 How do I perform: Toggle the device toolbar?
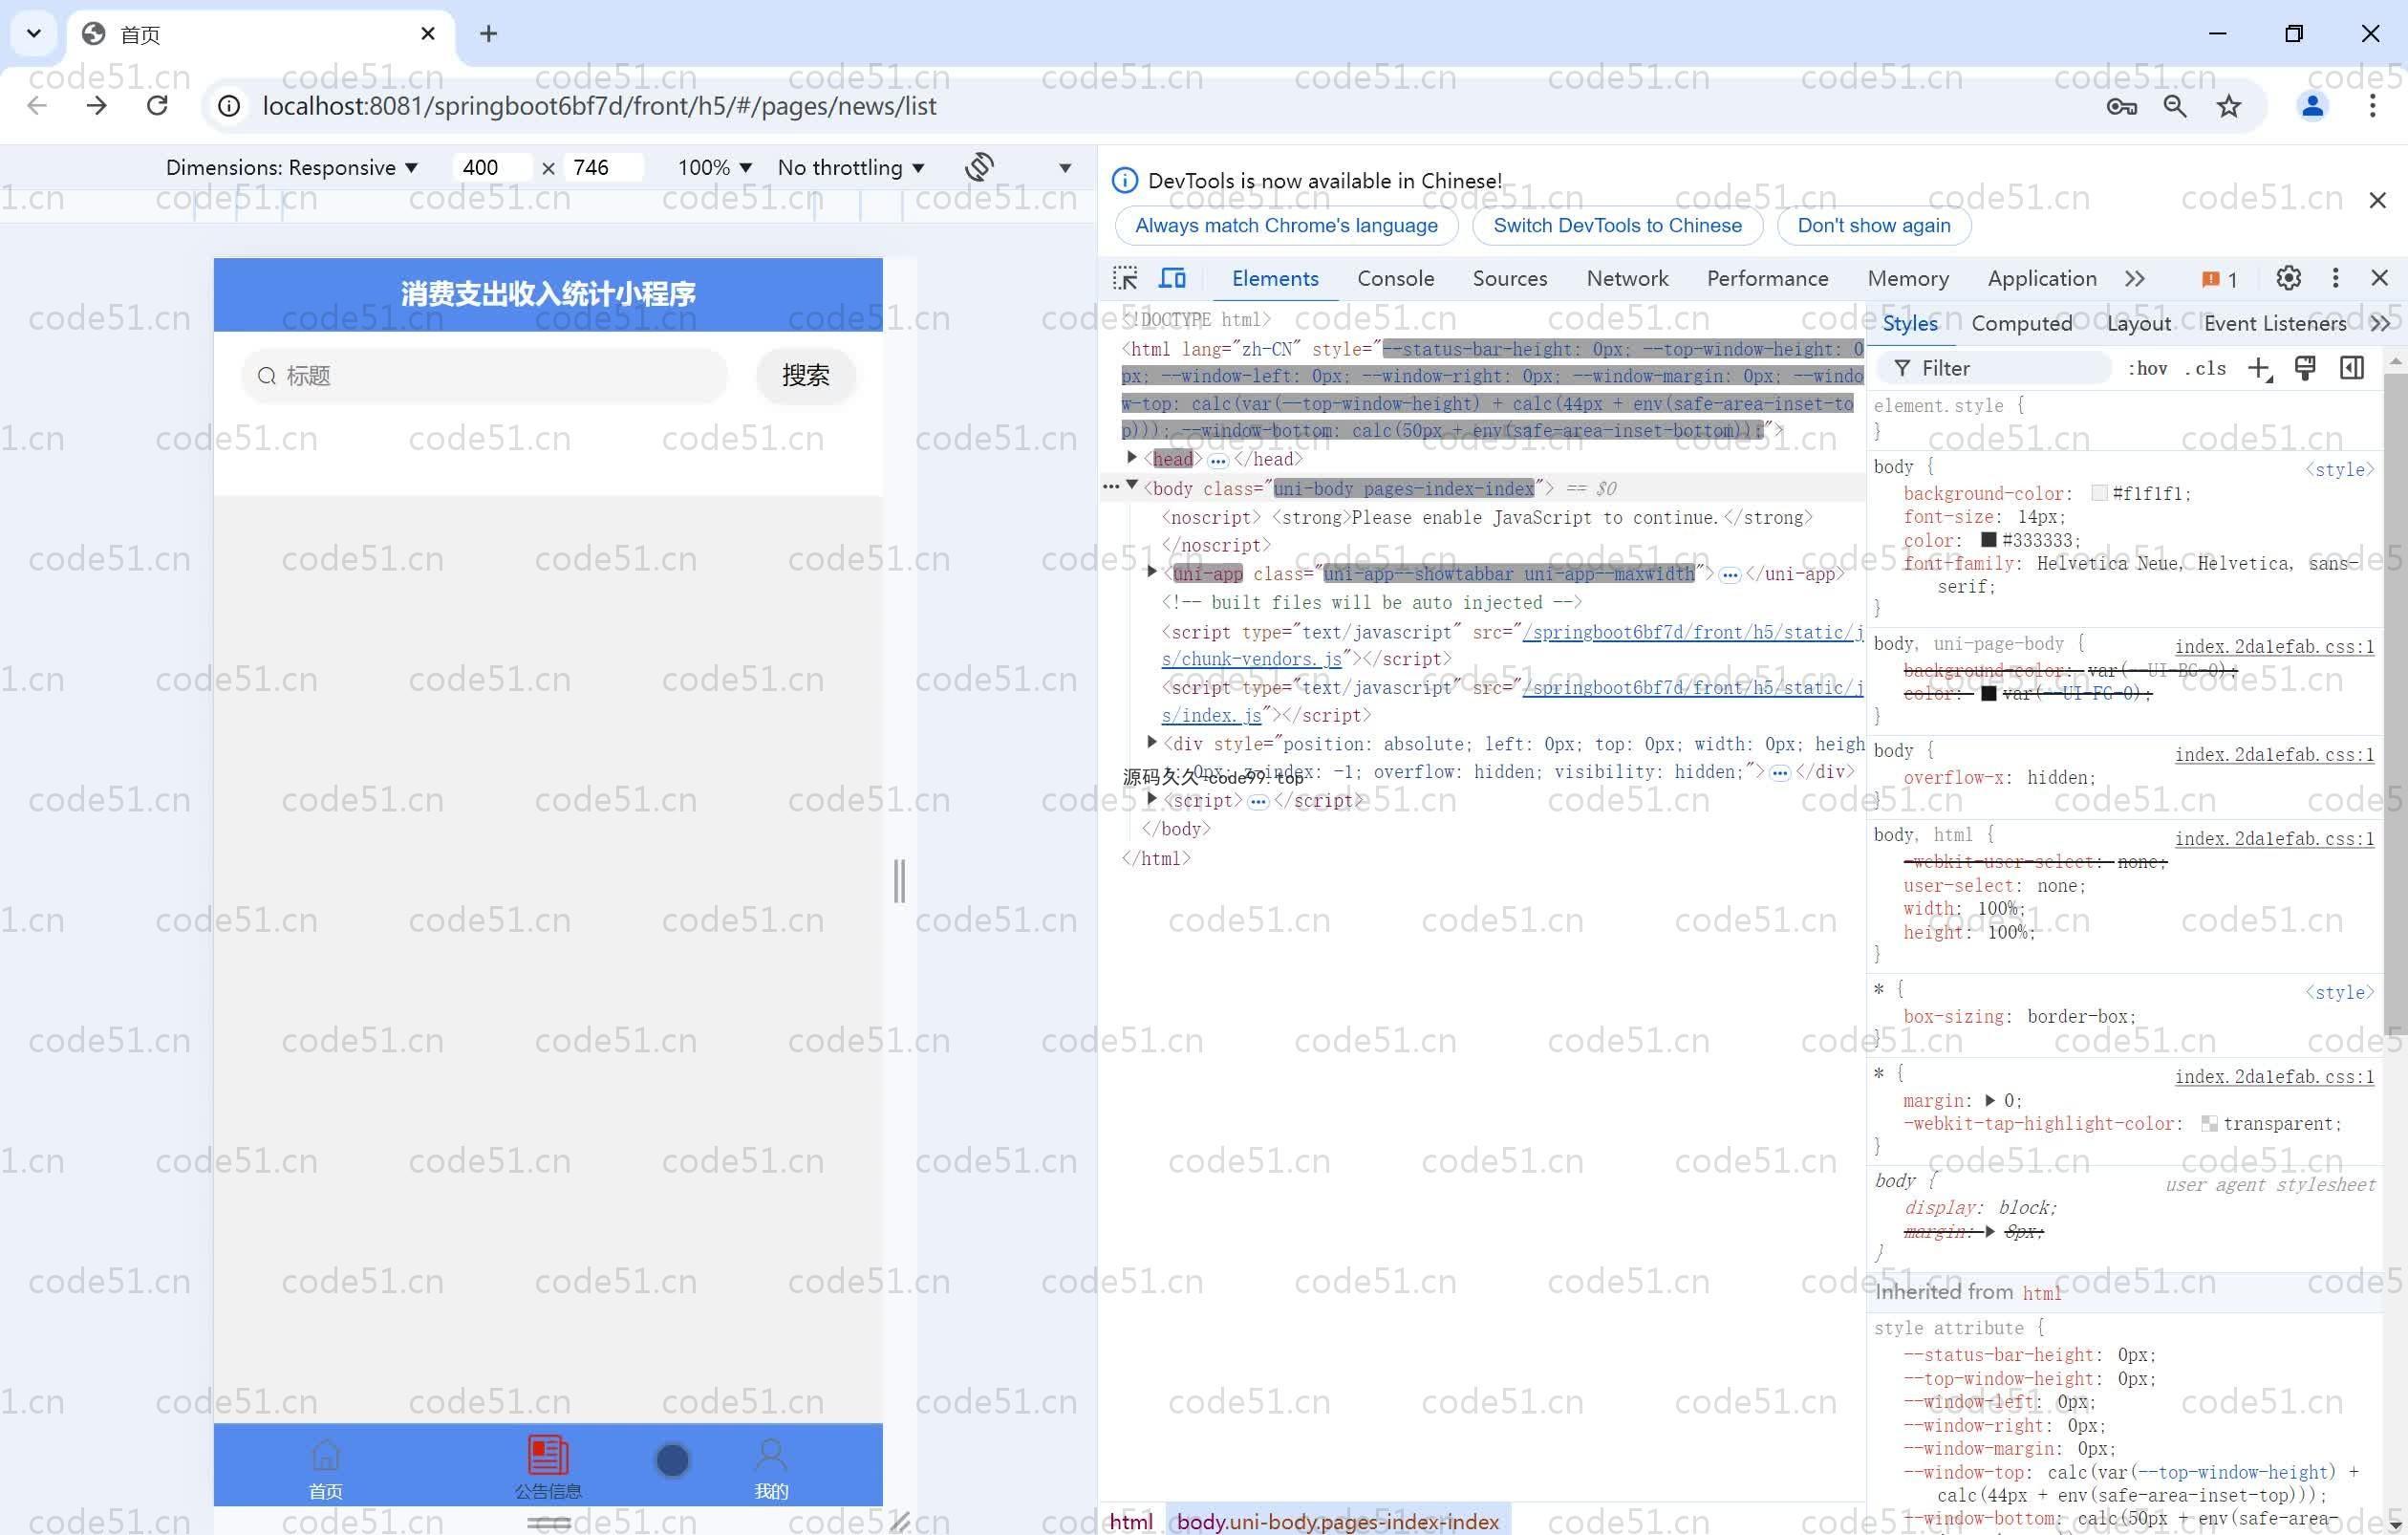coord(1172,278)
